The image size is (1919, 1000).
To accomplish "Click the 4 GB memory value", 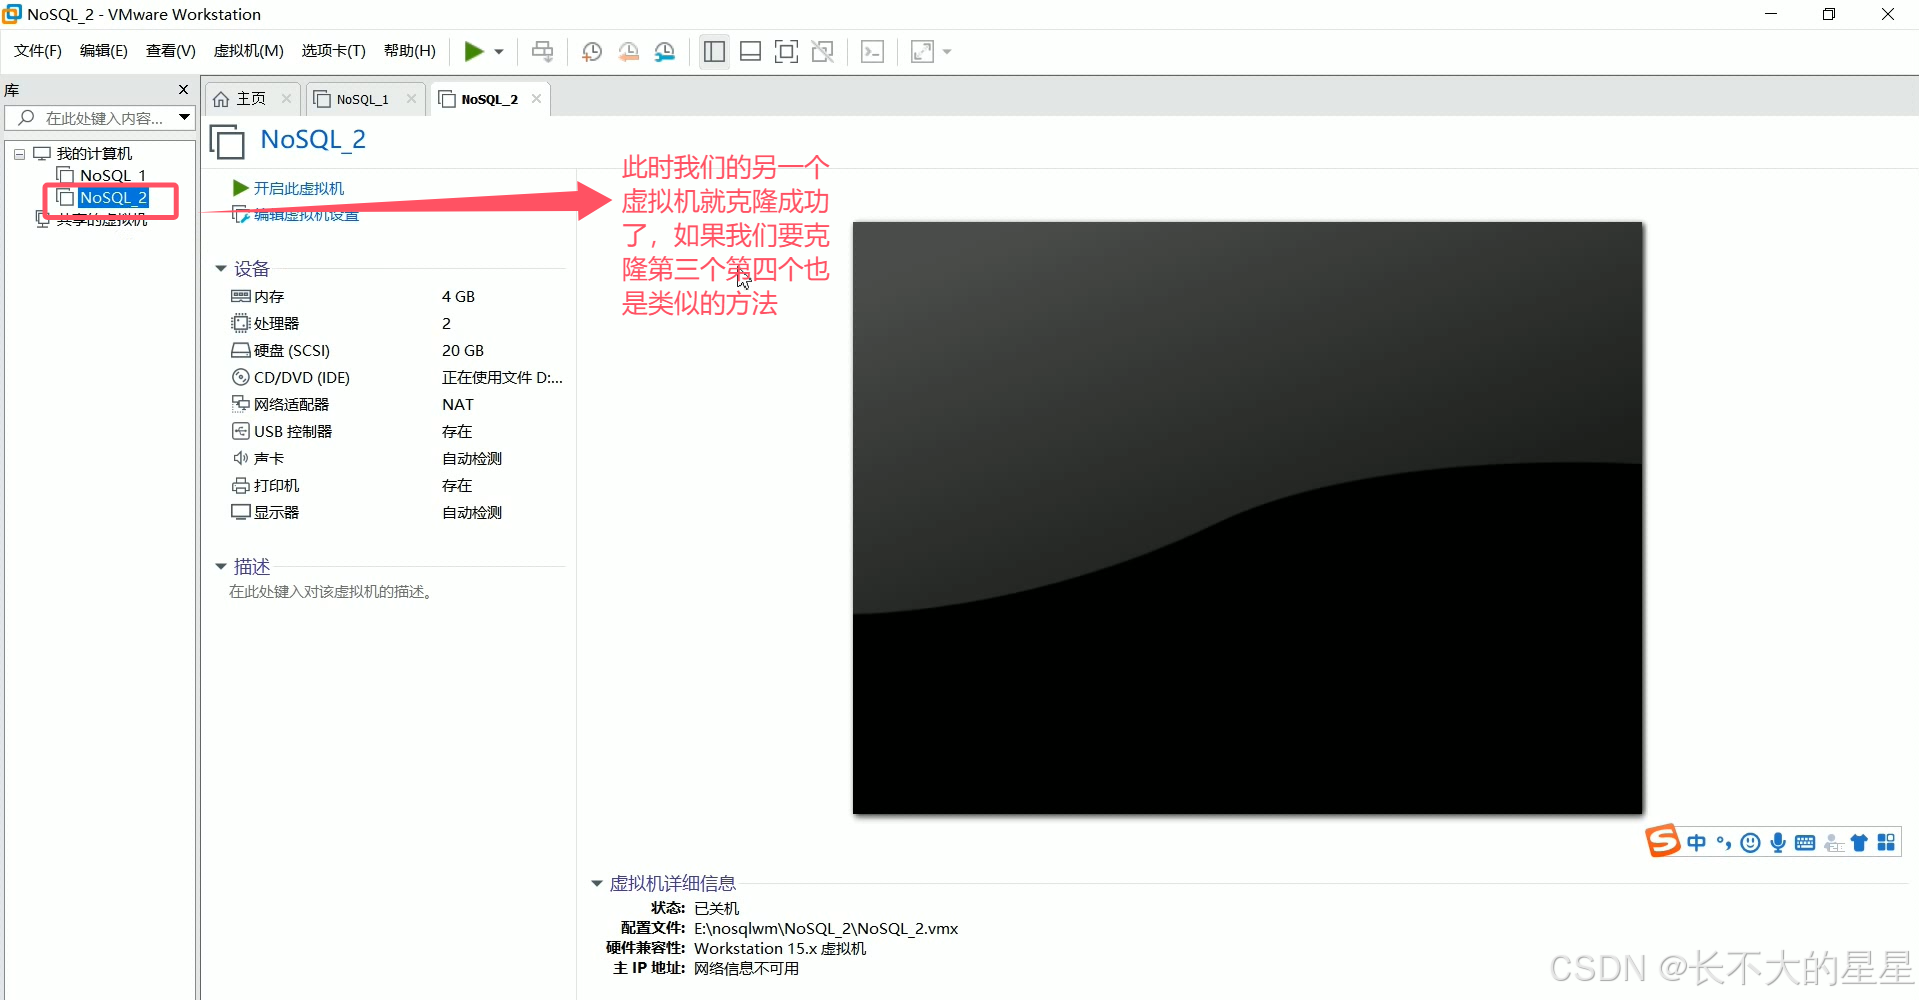I will click(458, 297).
